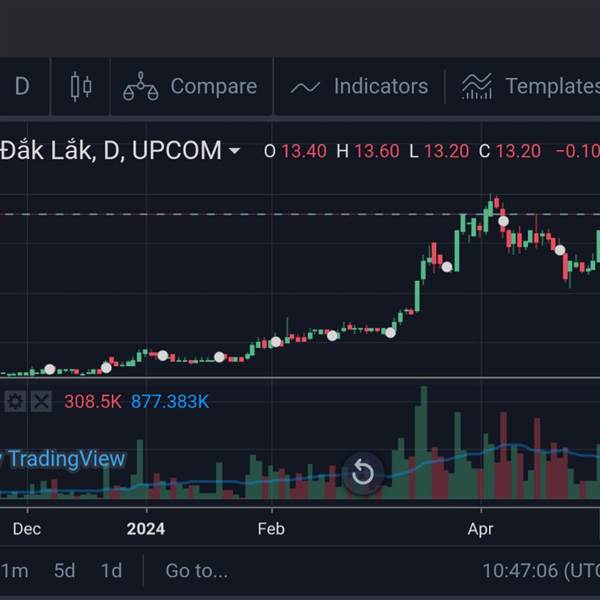
Task: Select the 1d time range
Action: click(x=111, y=571)
